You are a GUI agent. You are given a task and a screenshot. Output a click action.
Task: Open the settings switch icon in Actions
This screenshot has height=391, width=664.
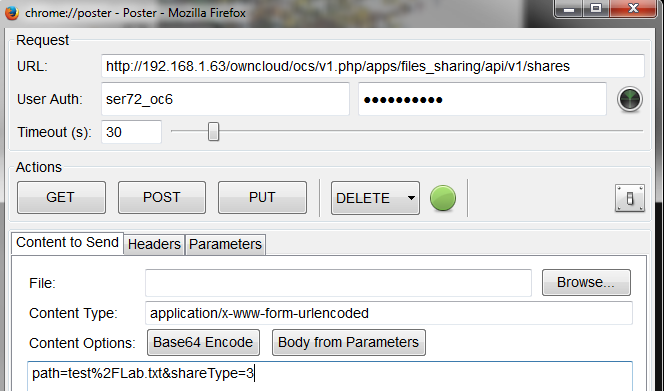630,198
